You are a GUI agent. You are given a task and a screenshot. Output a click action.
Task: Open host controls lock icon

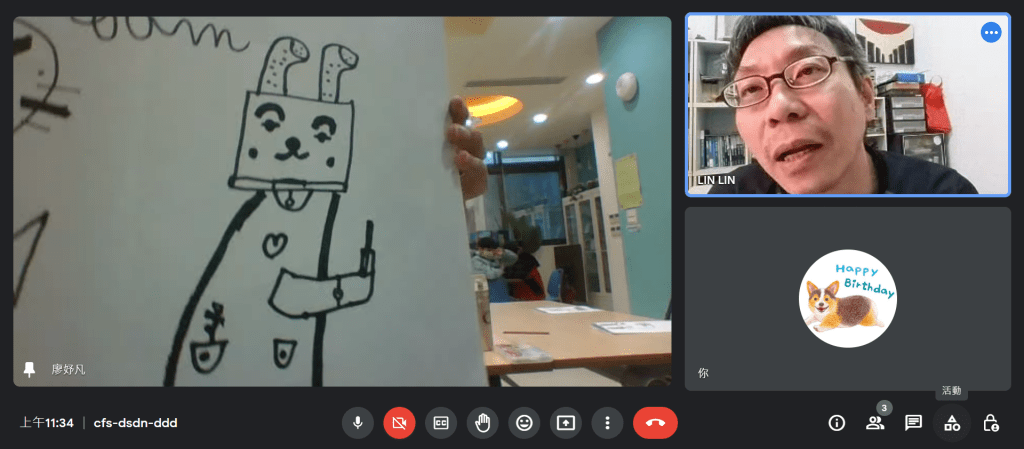tap(990, 423)
